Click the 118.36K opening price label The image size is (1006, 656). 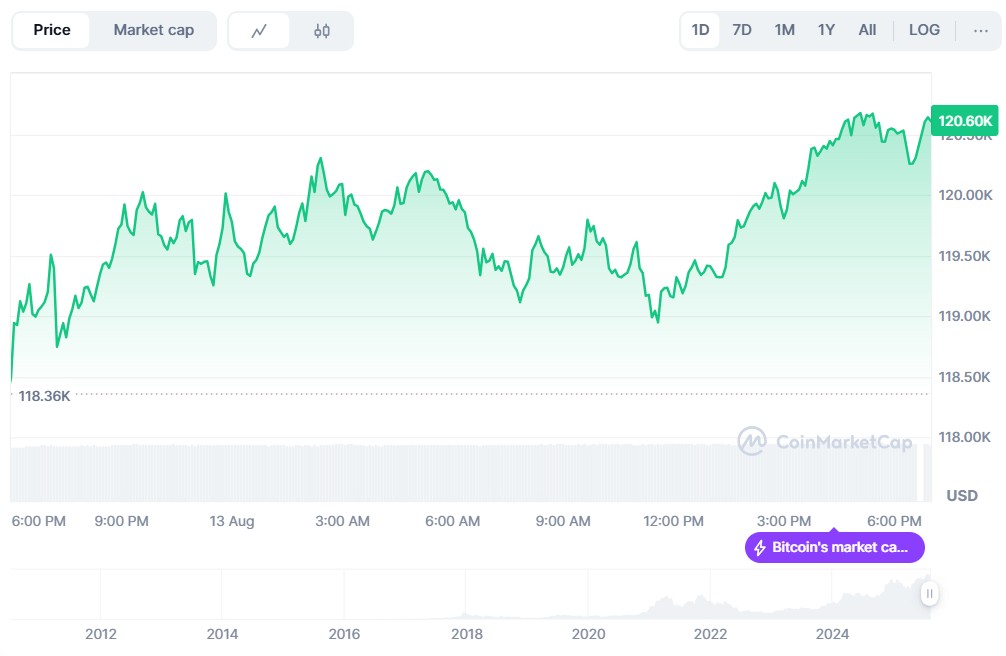click(x=45, y=396)
